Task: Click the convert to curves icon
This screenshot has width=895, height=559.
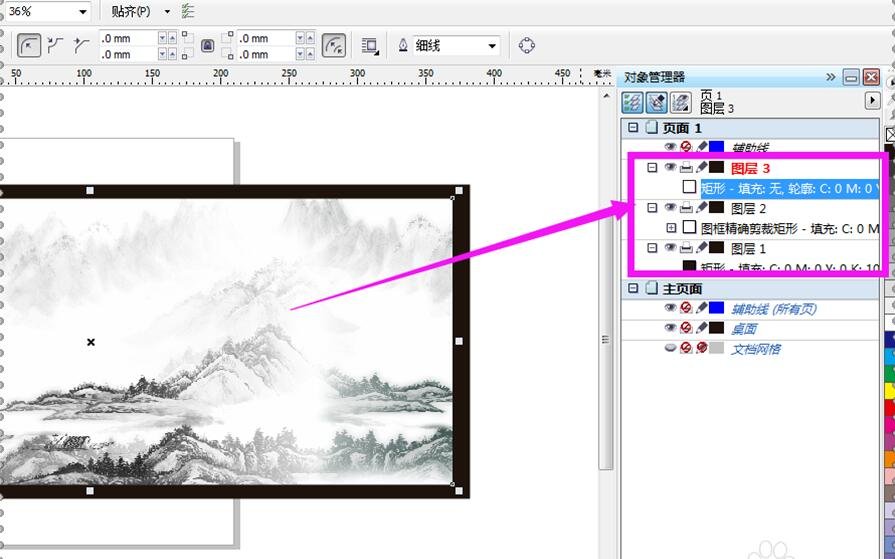Action: [x=527, y=46]
